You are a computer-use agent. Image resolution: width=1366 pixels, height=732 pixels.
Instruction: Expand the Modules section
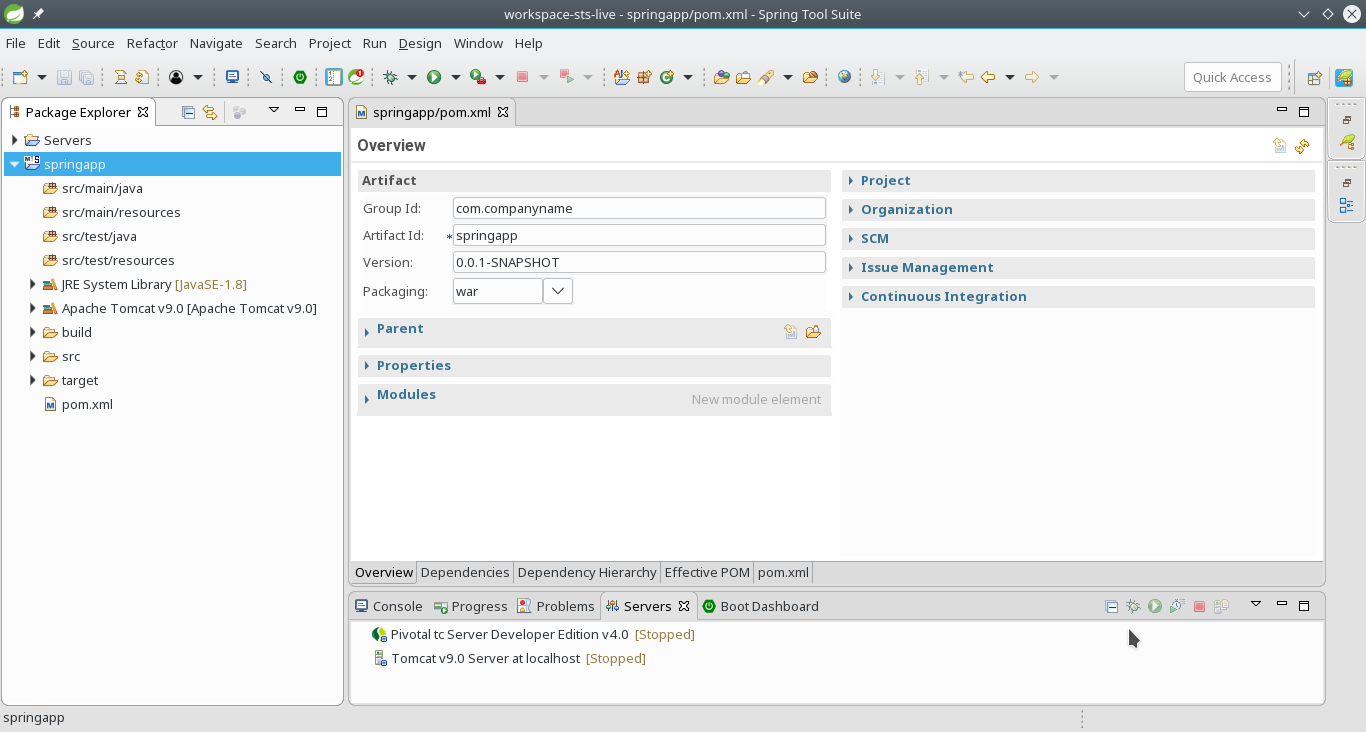(x=368, y=399)
